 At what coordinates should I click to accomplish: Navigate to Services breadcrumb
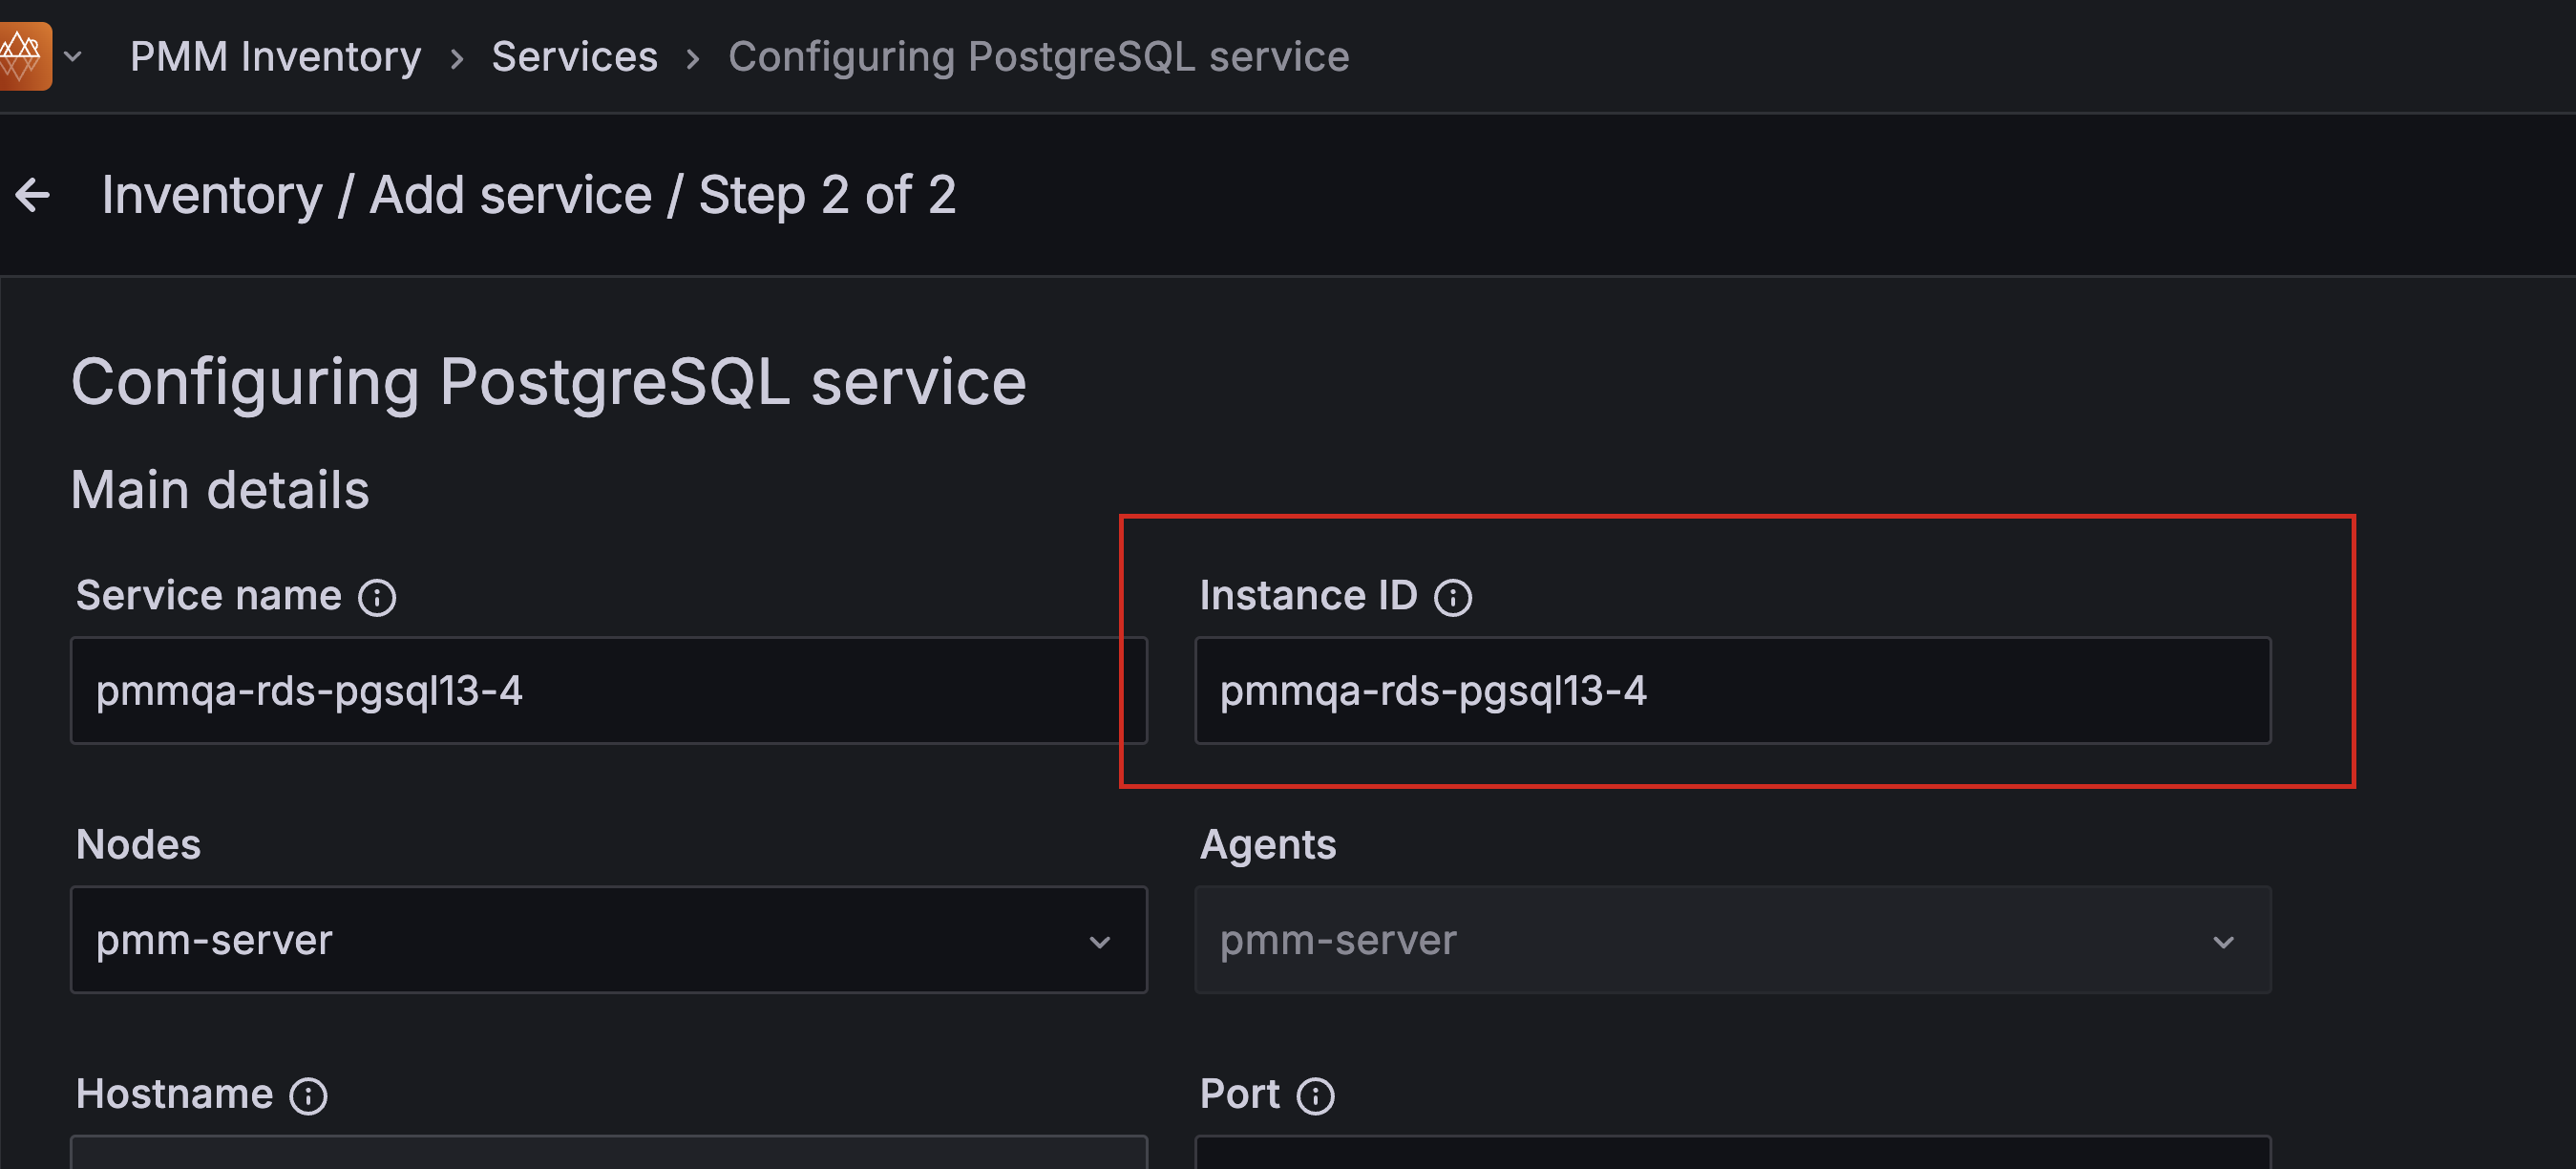574,56
